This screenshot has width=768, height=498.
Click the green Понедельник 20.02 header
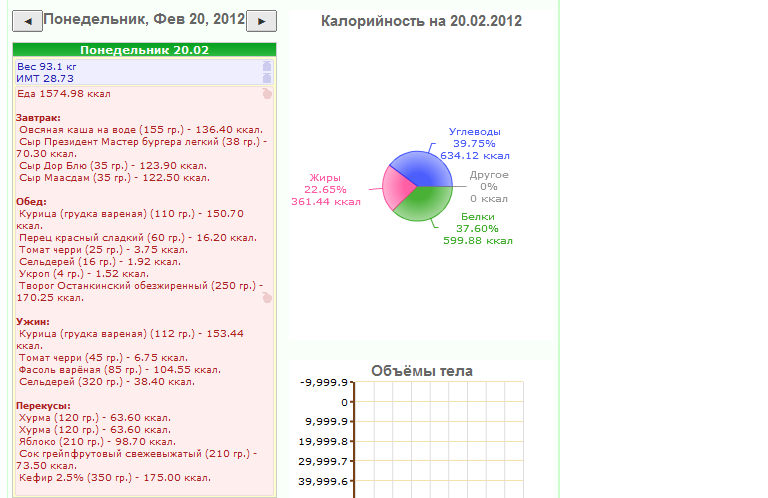tap(144, 50)
